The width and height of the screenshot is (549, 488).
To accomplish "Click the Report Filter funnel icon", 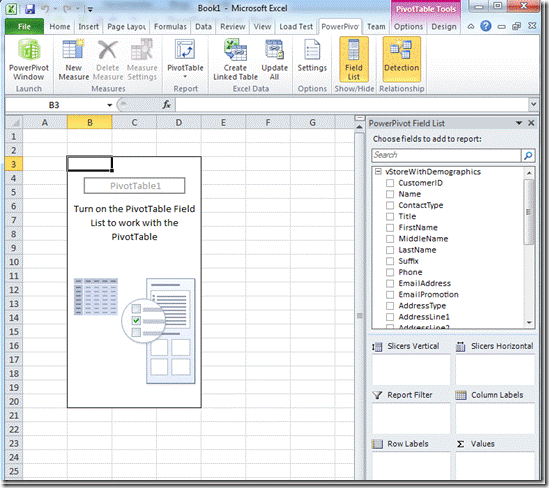I will 377,395.
